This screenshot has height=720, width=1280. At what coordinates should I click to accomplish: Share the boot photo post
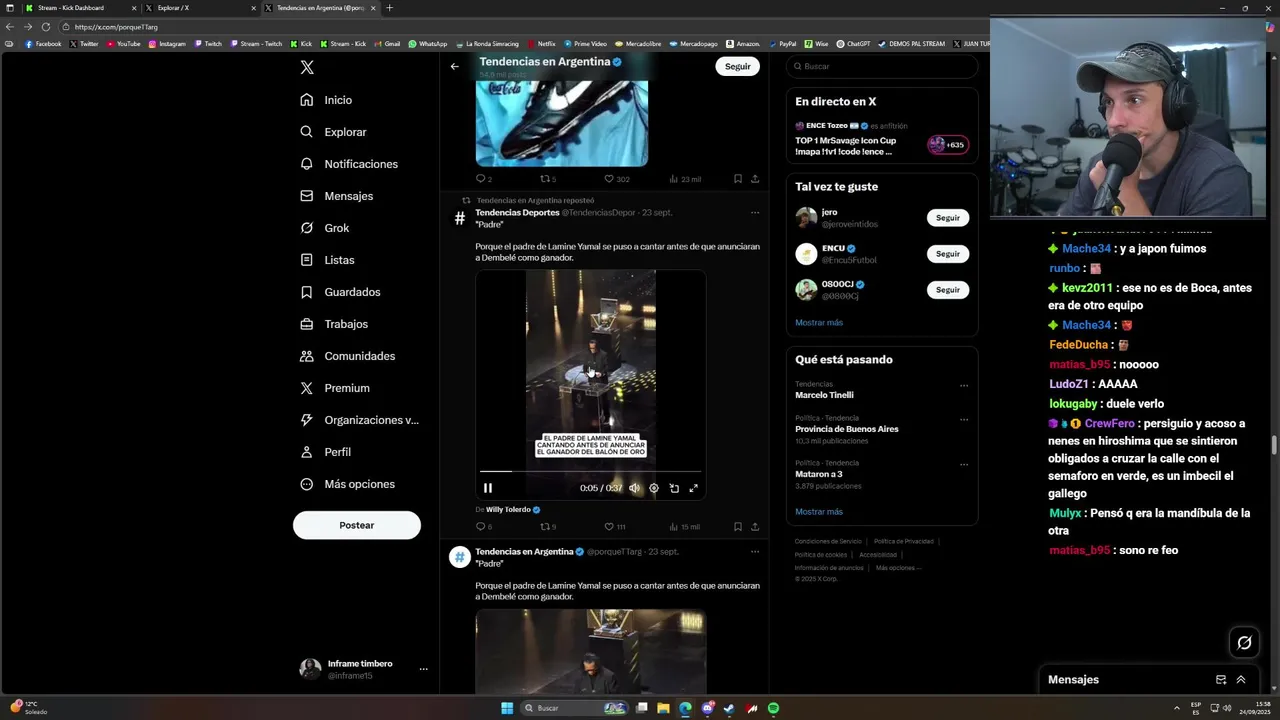click(x=755, y=179)
